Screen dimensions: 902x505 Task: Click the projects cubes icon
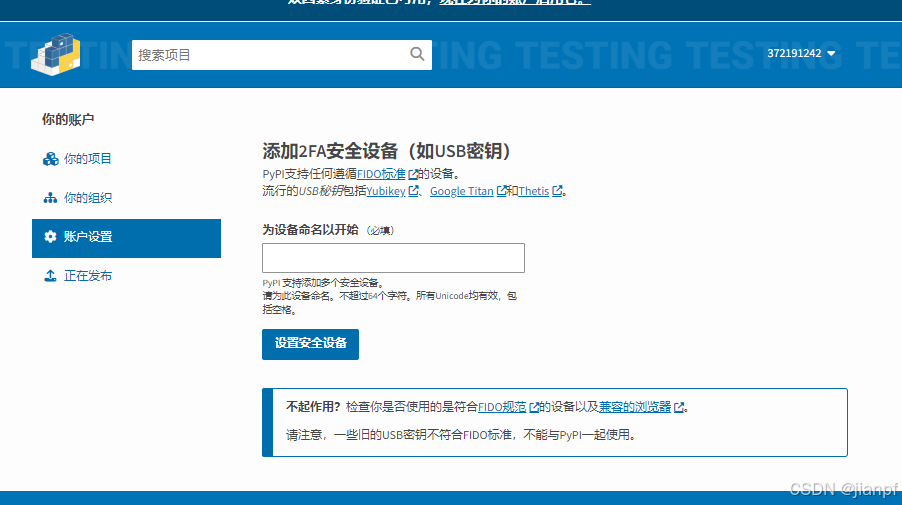coord(51,159)
